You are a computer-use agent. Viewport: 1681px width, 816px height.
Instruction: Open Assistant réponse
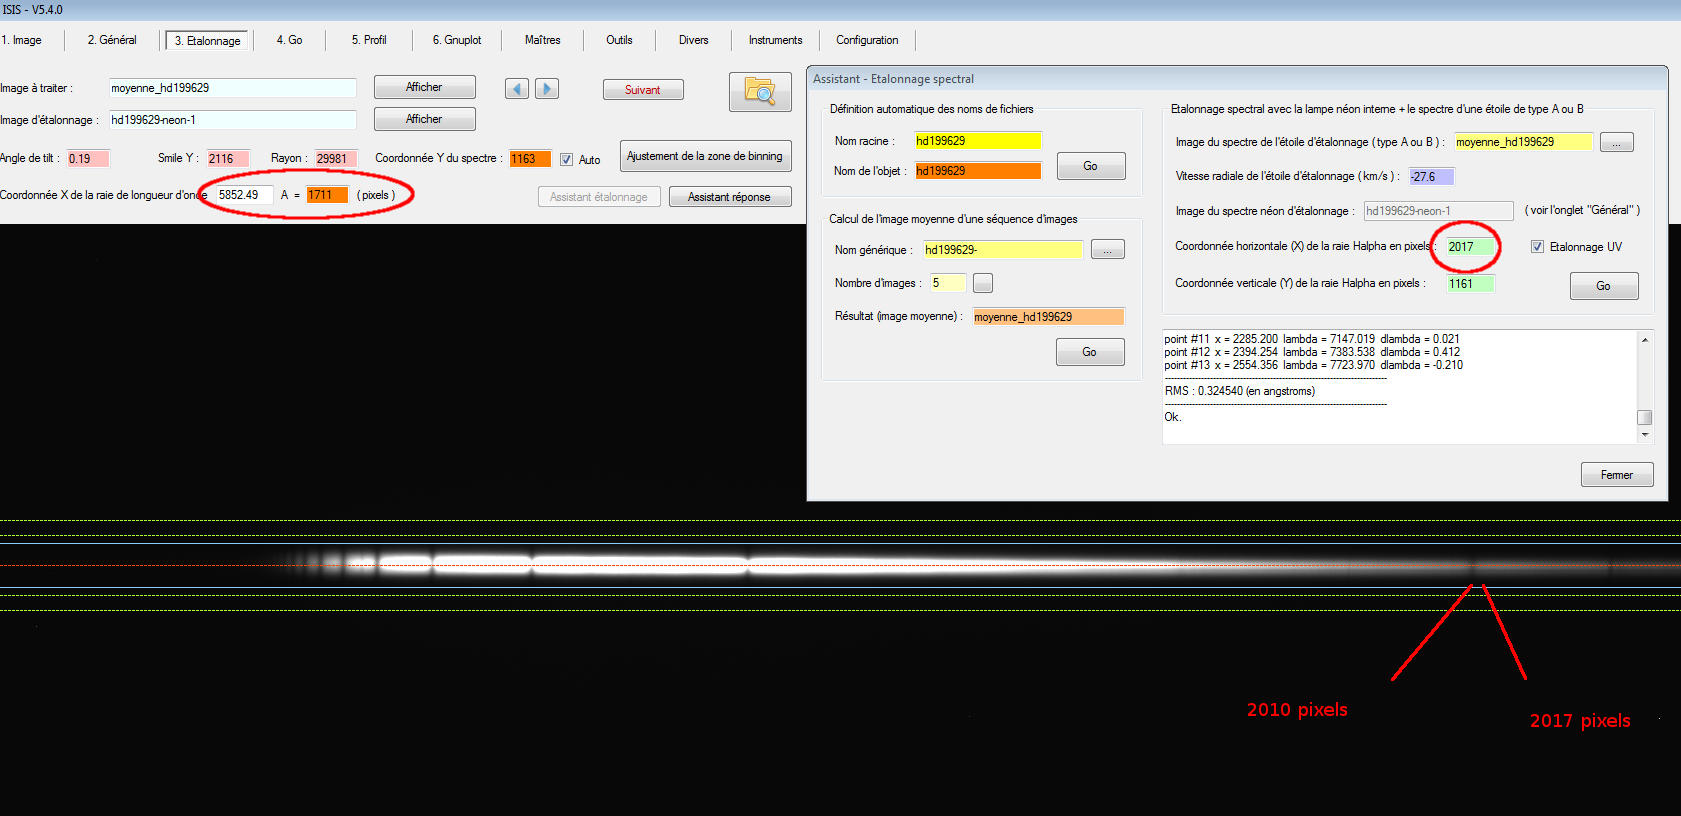(729, 197)
